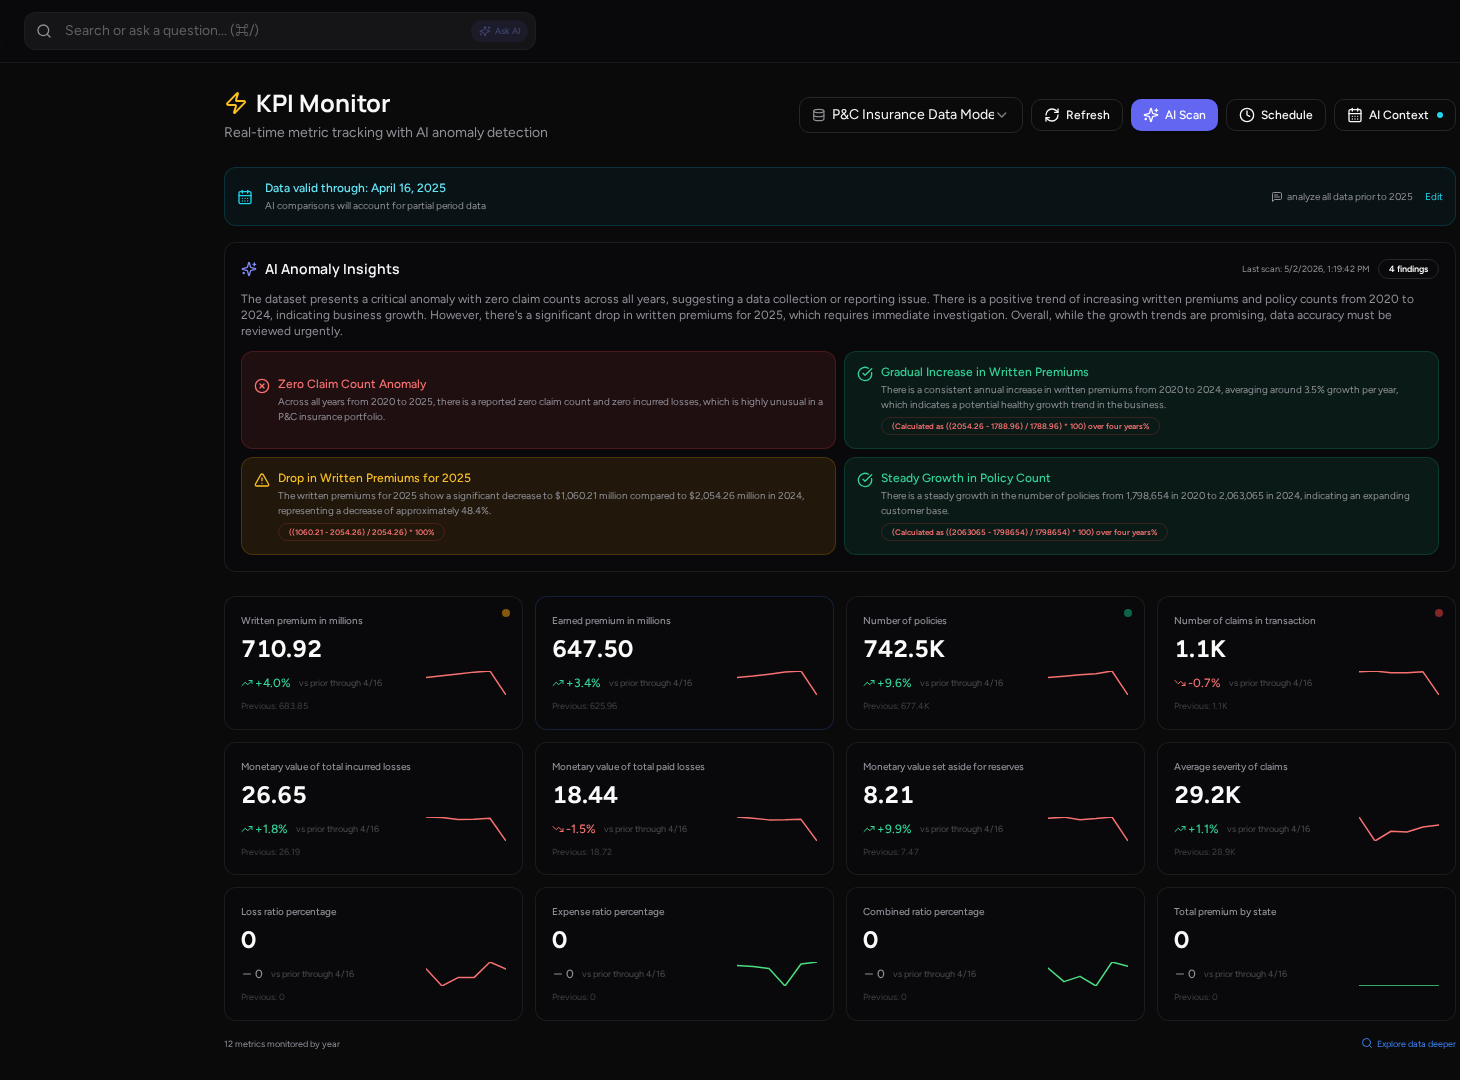The image size is (1460, 1080).
Task: Click up-trend icon beside +1.1% on average severity
Action: click(1180, 829)
